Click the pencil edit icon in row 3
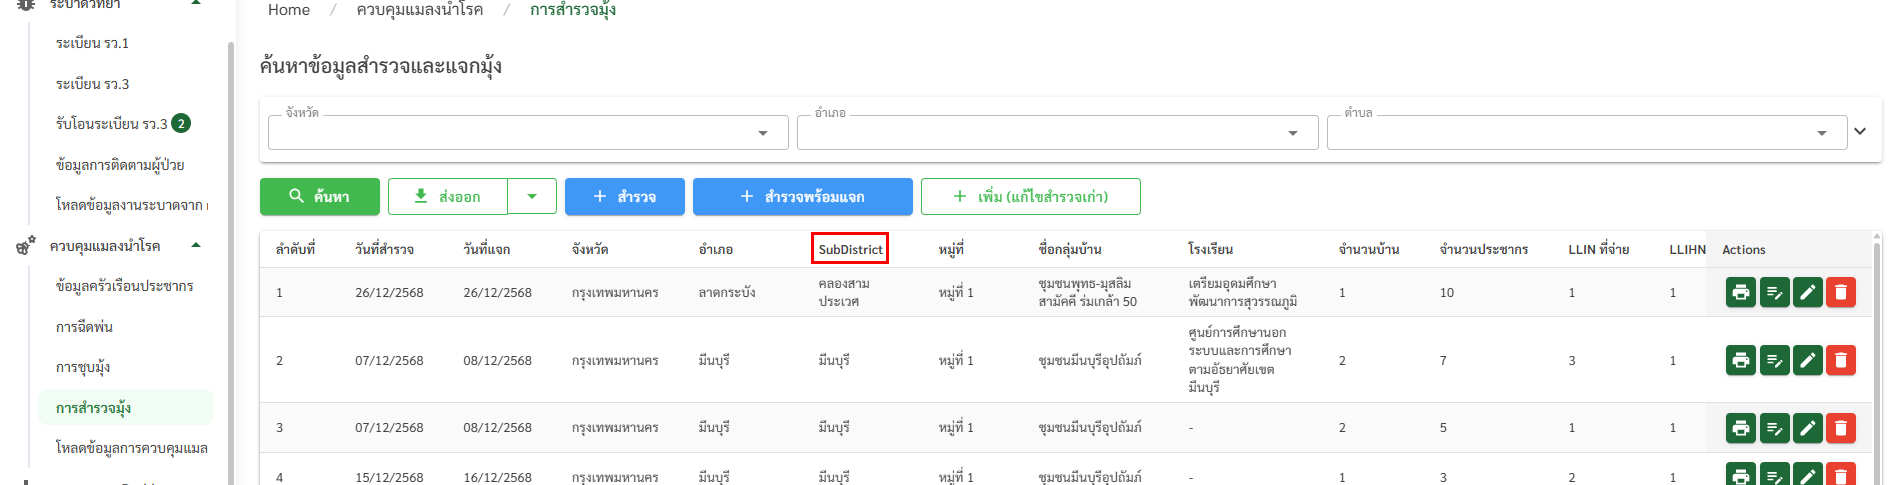The width and height of the screenshot is (1903, 485). click(x=1807, y=428)
